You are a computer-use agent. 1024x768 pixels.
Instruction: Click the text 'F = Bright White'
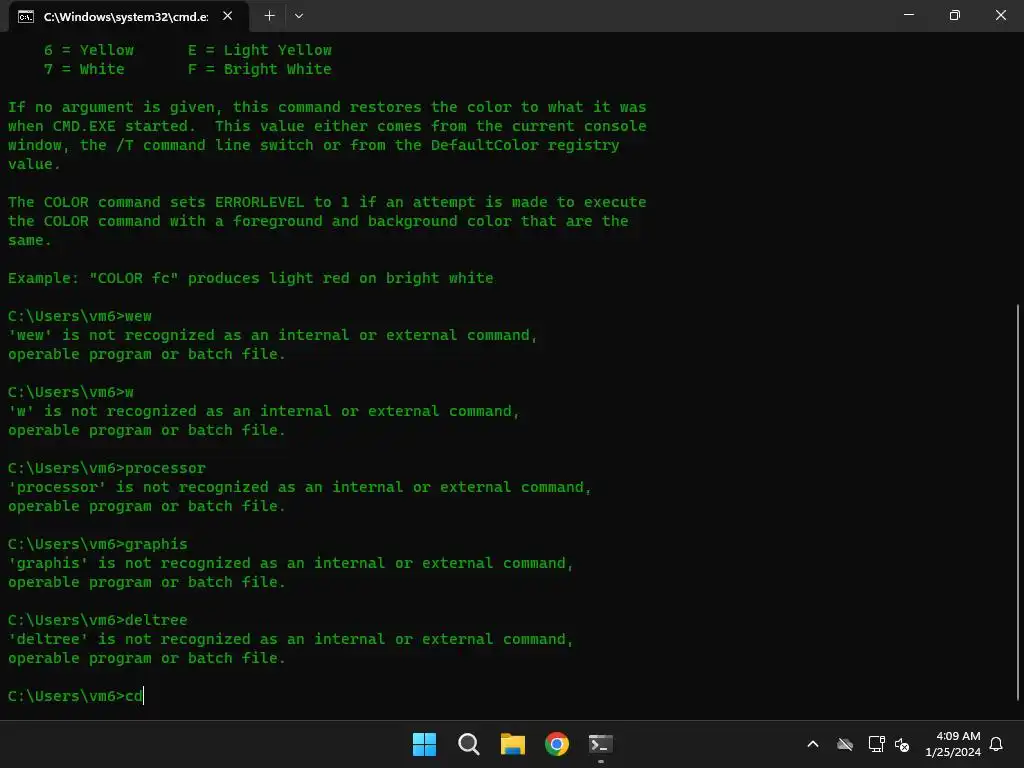259,69
